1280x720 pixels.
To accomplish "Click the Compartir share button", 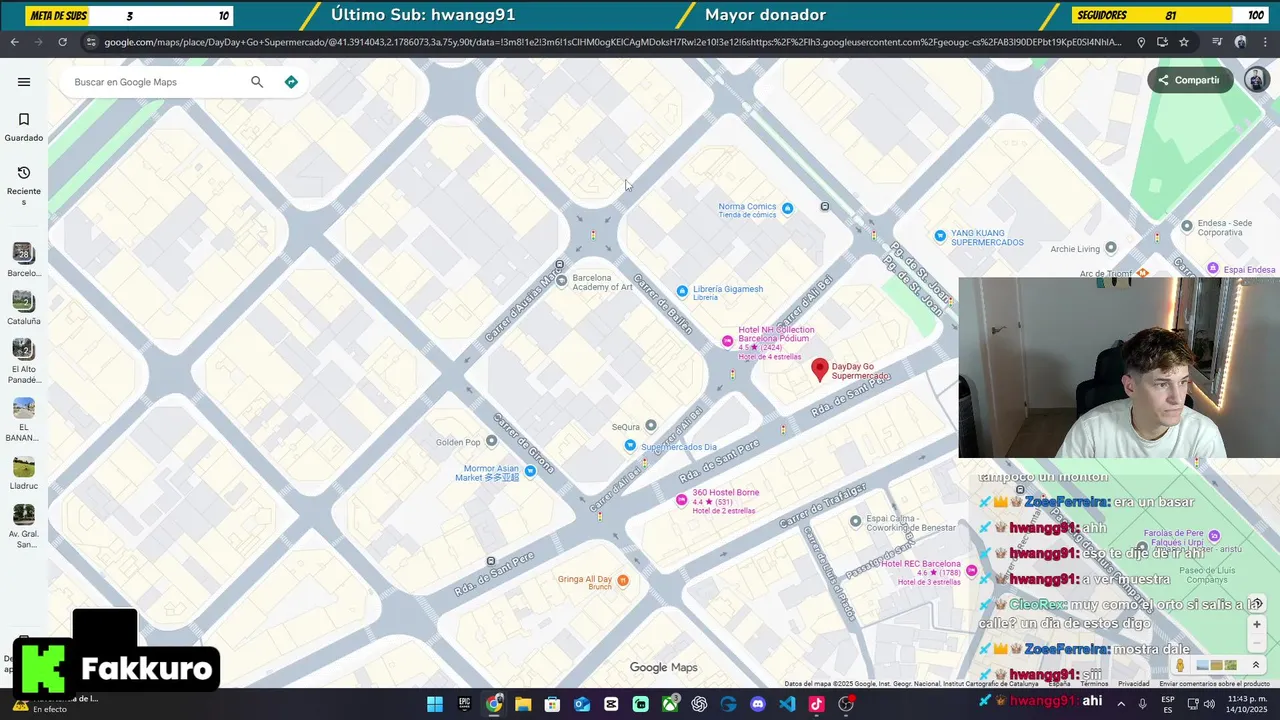I will pos(1190,80).
